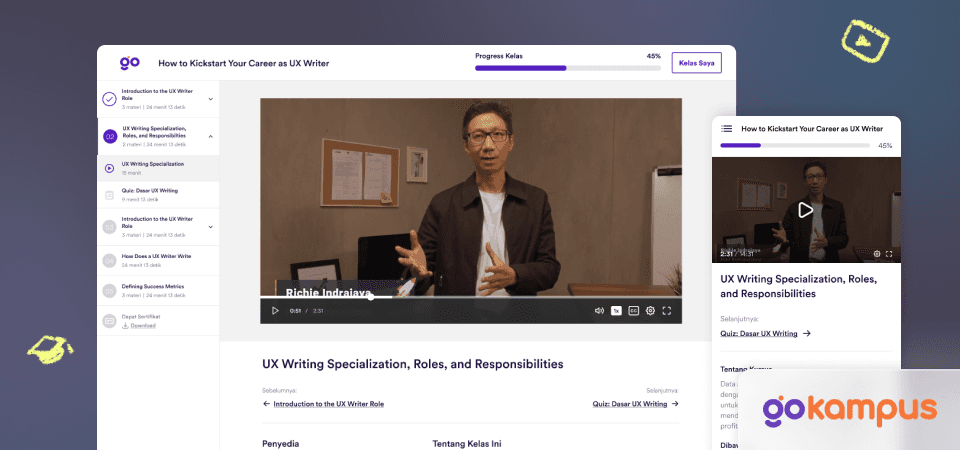Image resolution: width=960 pixels, height=450 pixels.
Task: Play the main video
Action: point(275,310)
